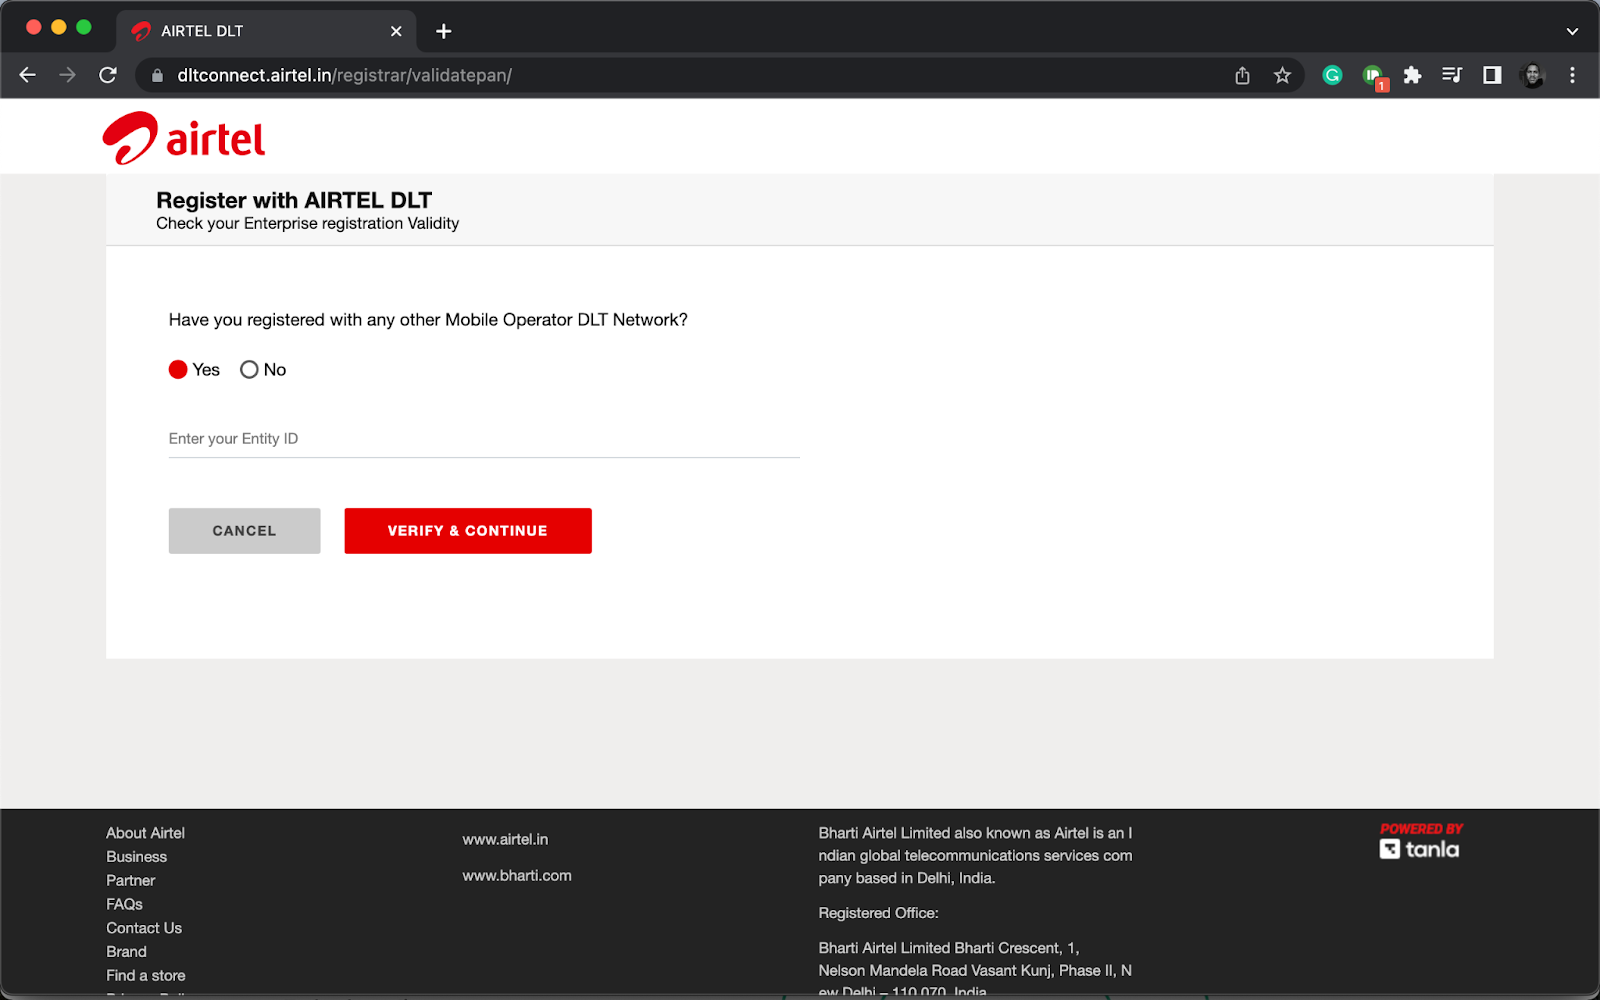1600x1000 pixels.
Task: Open FAQs footer link
Action: point(125,904)
